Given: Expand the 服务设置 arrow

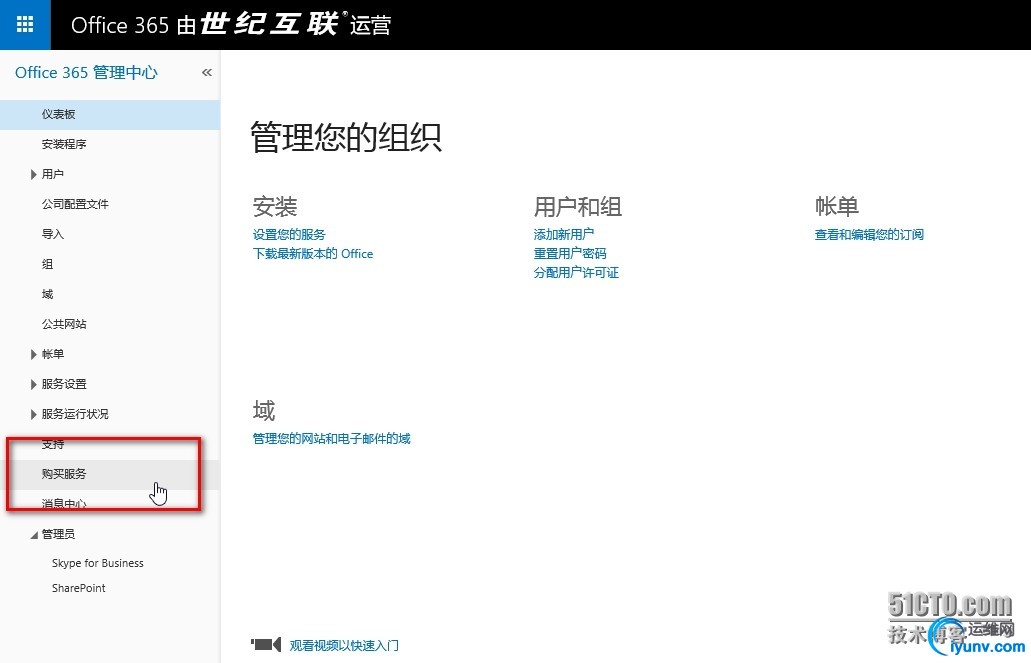Looking at the screenshot, I should coord(33,384).
